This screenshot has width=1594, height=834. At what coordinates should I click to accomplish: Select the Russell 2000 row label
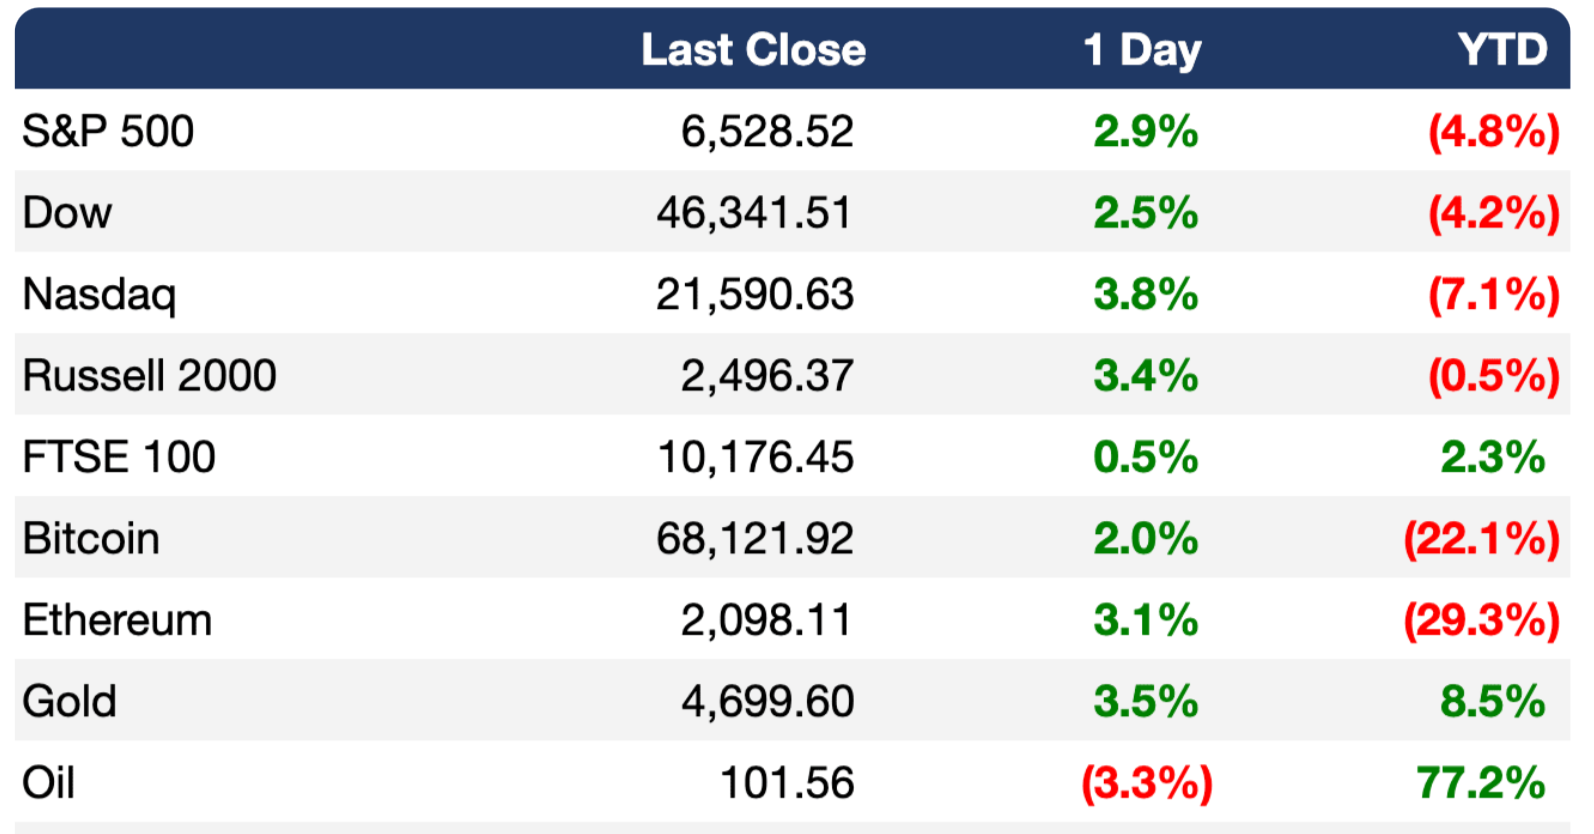pyautogui.click(x=149, y=376)
